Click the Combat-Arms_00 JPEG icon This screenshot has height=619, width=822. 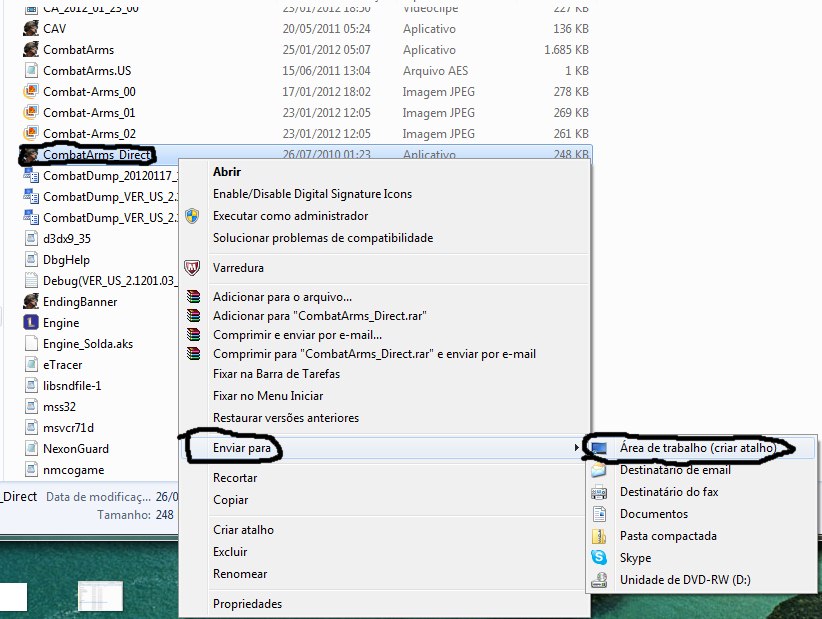pos(31,91)
